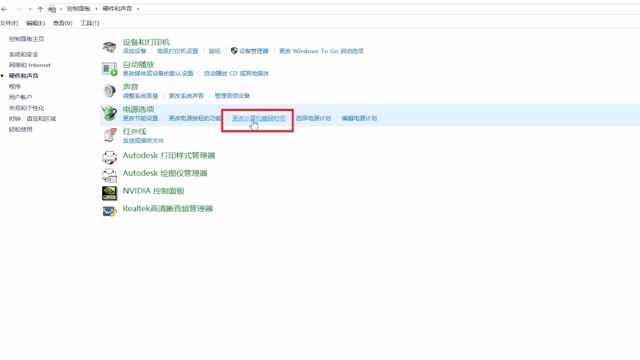This screenshot has width=640, height=360.
Task: Click the Autodesk 绘图仪管理器 icon
Action: click(x=109, y=175)
